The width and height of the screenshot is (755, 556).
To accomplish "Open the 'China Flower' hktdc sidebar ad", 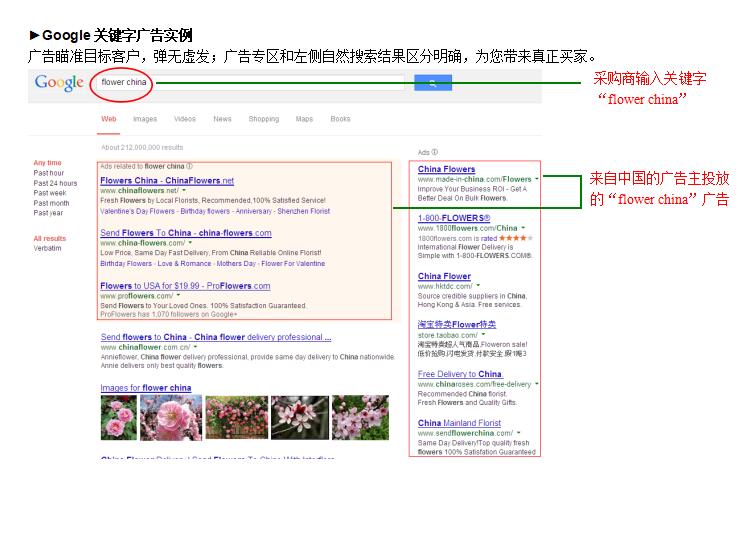I will click(x=444, y=276).
